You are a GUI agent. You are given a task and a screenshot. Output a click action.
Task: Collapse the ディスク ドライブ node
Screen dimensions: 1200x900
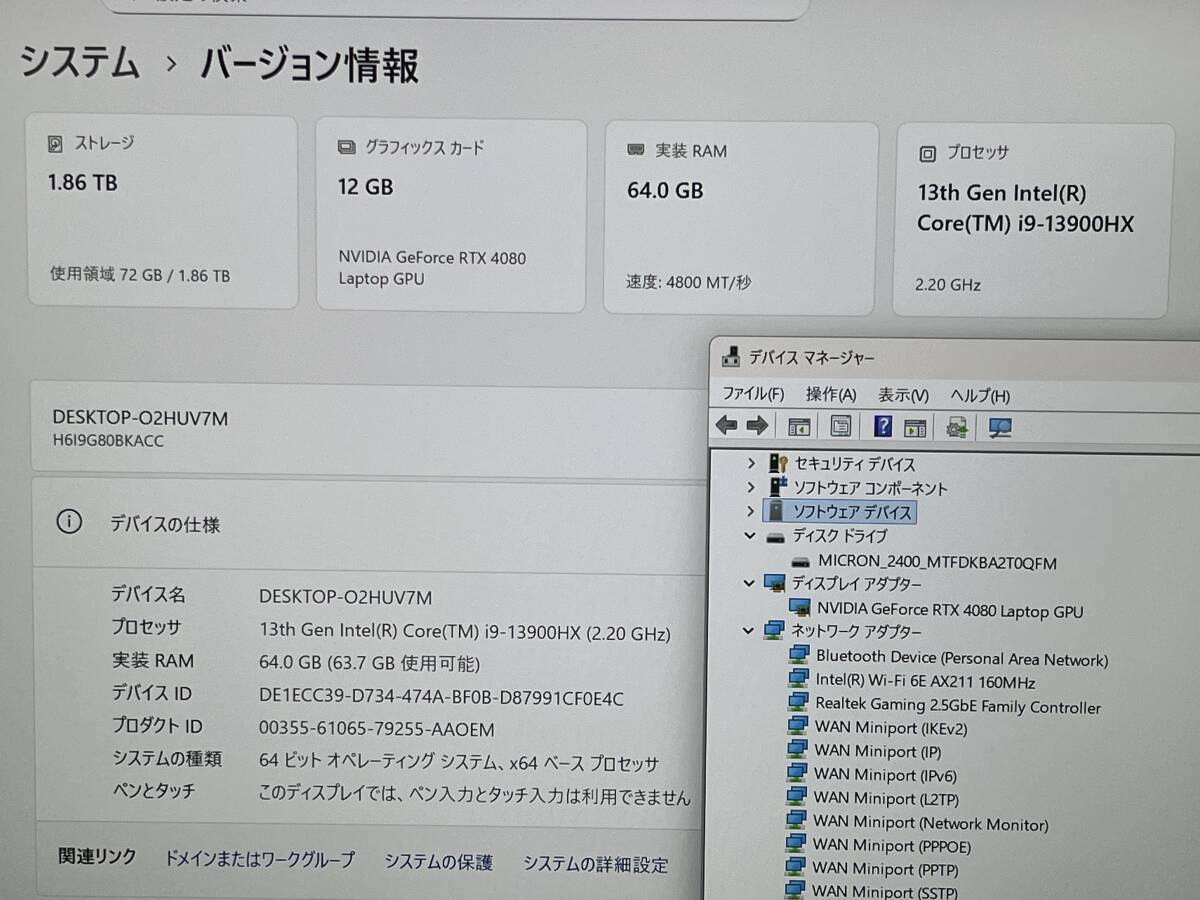coord(750,536)
